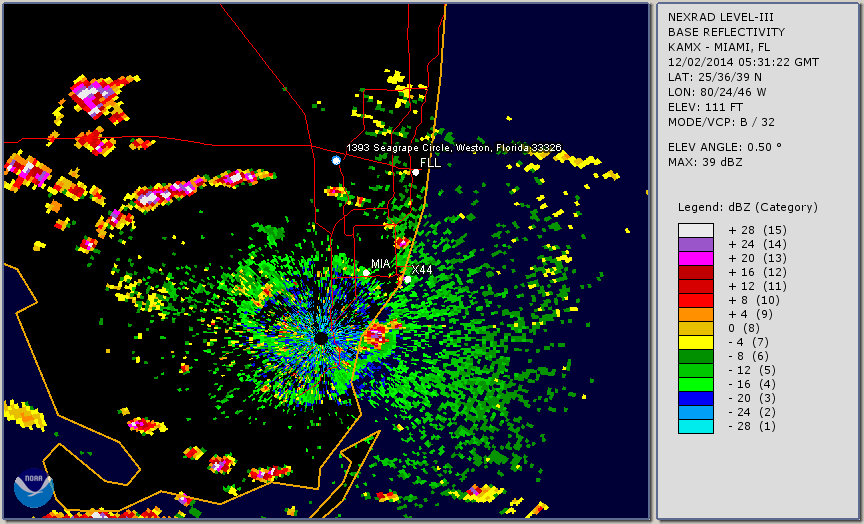Click the MODE/VCP: B / 32 line

tap(721, 122)
